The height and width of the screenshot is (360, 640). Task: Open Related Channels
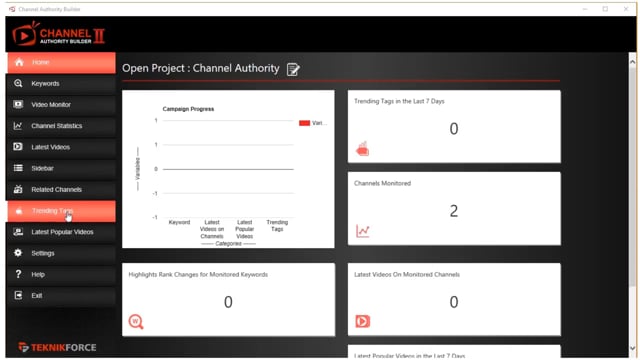click(x=61, y=190)
